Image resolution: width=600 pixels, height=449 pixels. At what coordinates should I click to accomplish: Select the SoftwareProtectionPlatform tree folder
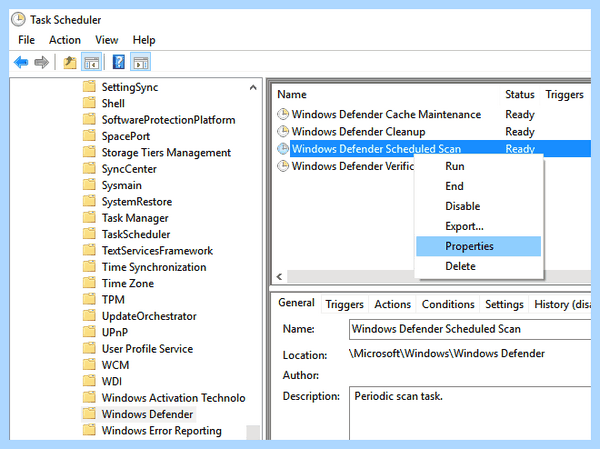[x=168, y=120]
